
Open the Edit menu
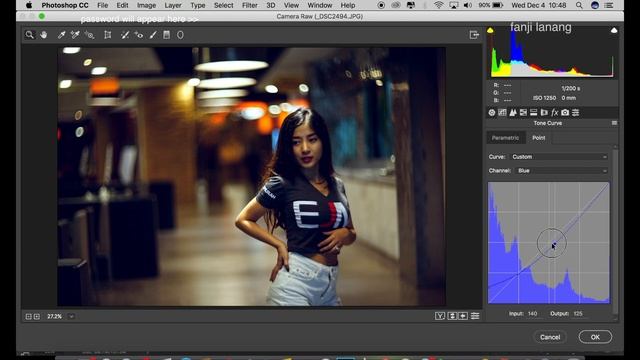[122, 5]
